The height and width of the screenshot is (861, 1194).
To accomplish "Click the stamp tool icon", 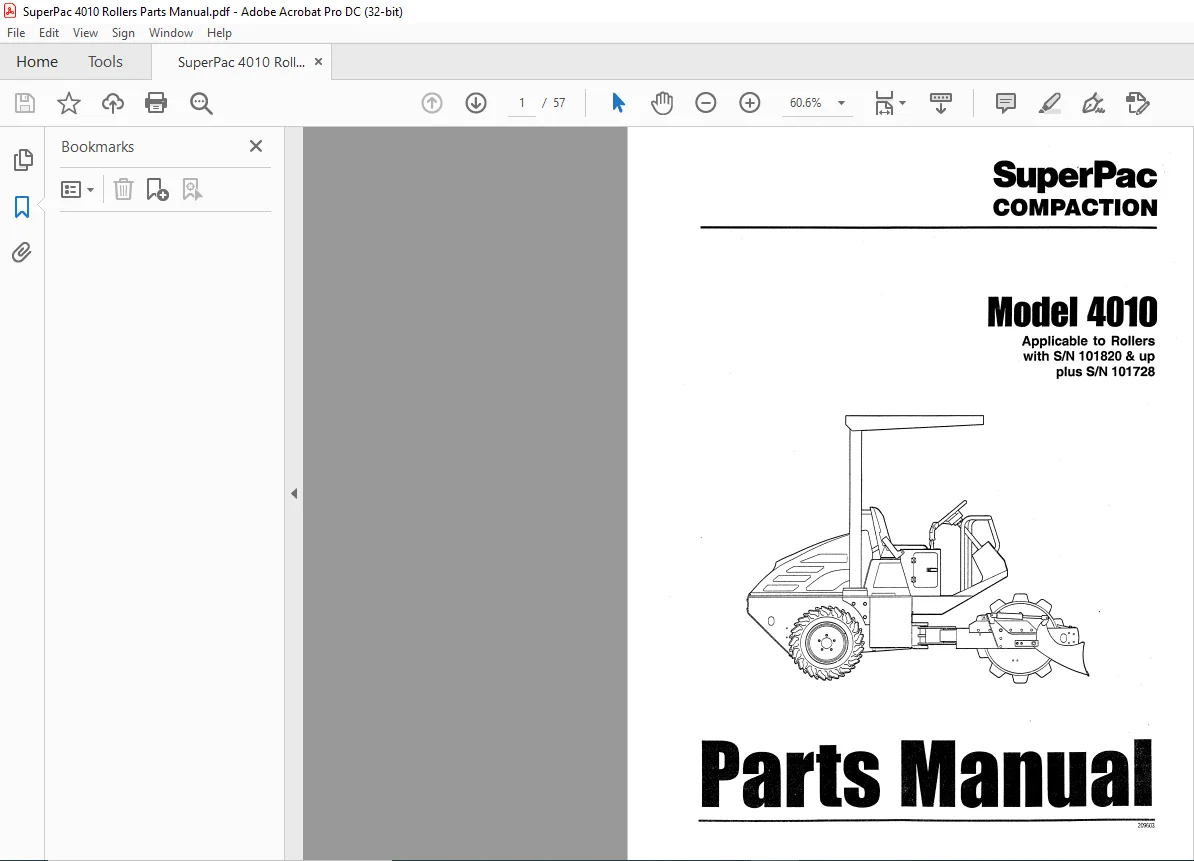I will 1138,103.
